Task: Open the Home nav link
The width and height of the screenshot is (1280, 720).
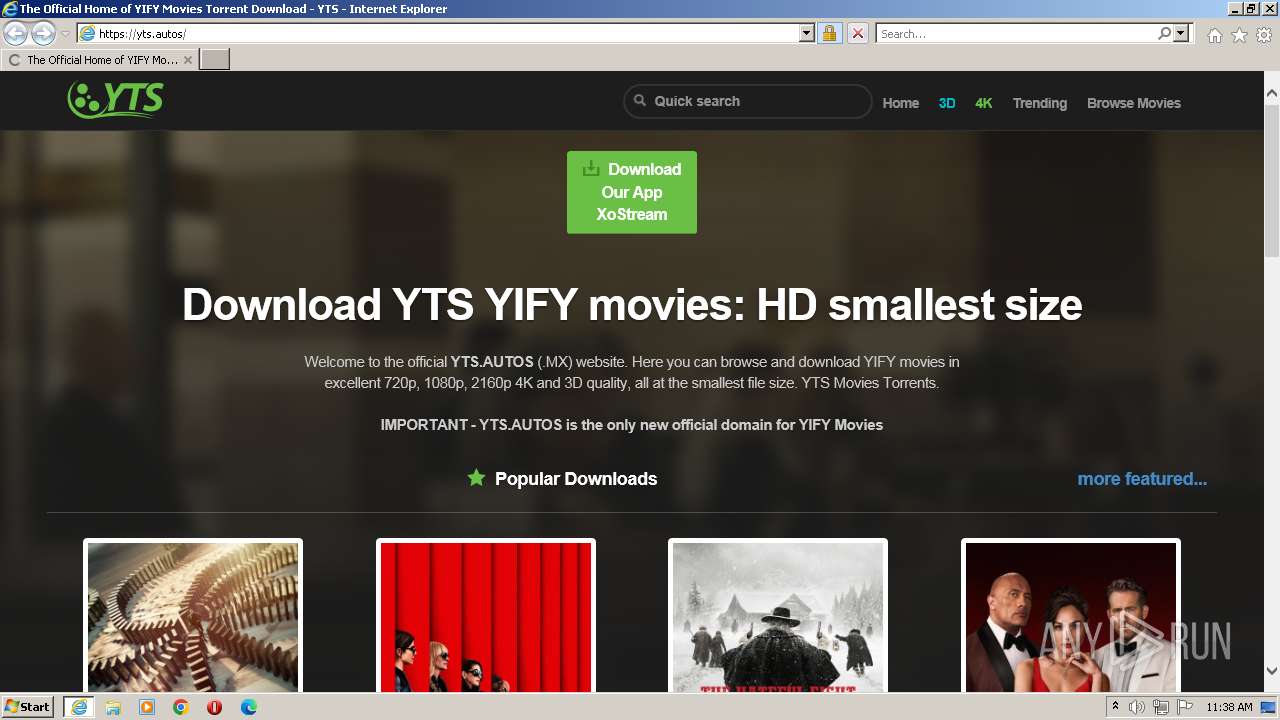Action: coord(900,103)
